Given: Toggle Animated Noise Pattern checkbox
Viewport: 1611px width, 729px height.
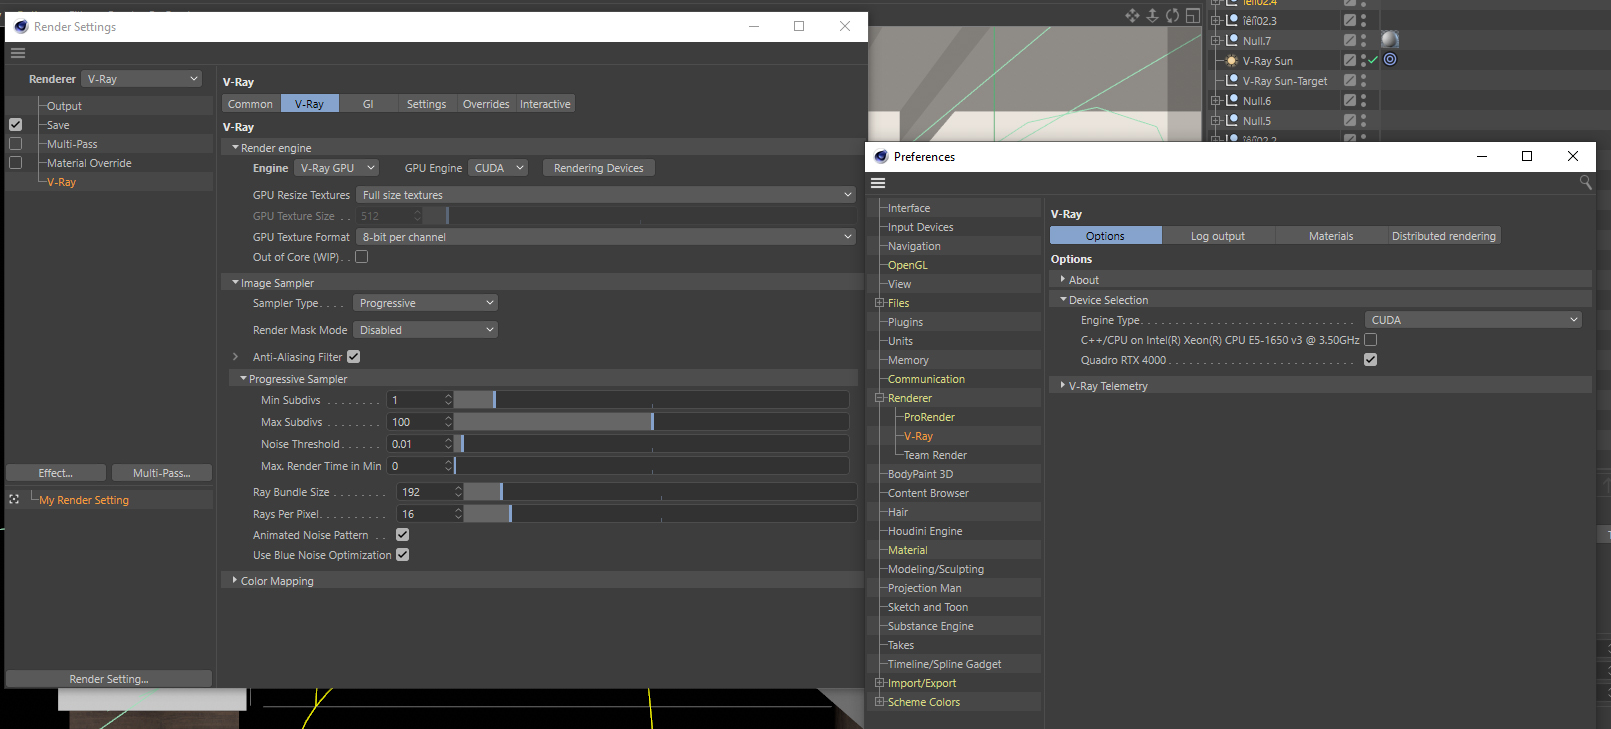Looking at the screenshot, I should [x=402, y=535].
